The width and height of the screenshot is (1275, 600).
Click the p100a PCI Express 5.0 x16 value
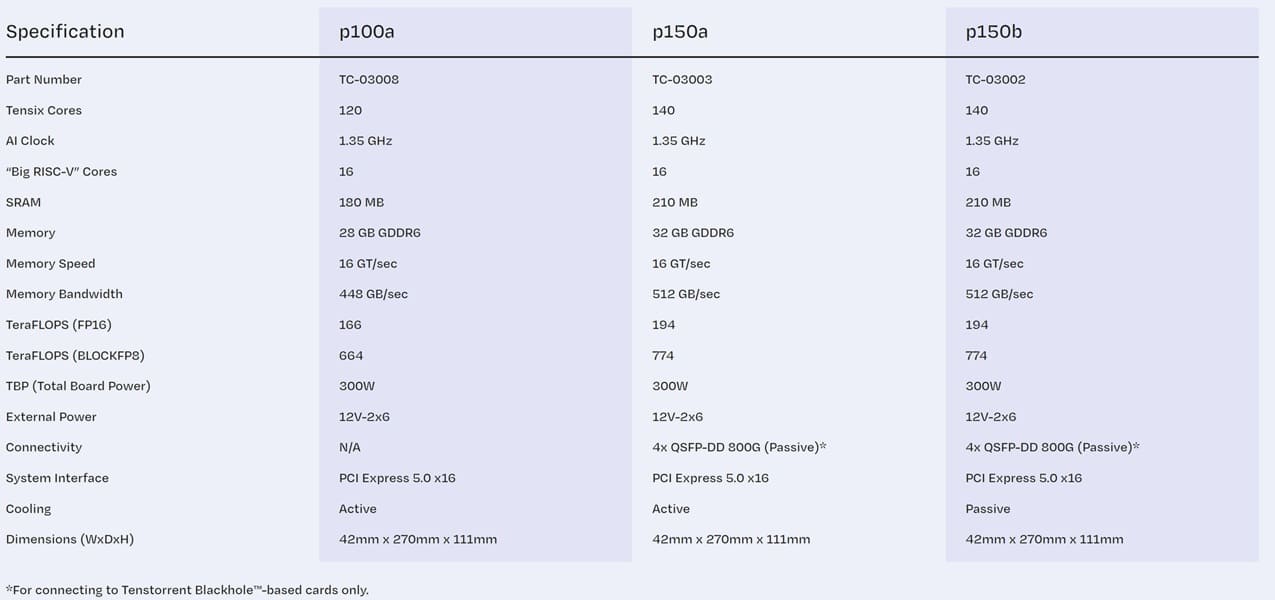[397, 478]
